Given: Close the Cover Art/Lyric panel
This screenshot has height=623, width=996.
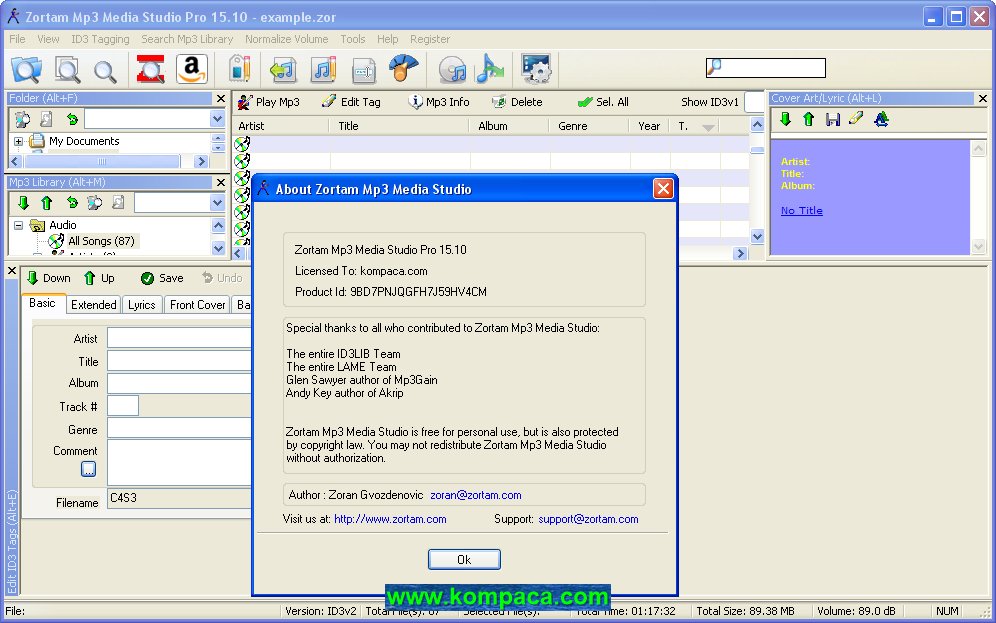Looking at the screenshot, I should pos(982,98).
